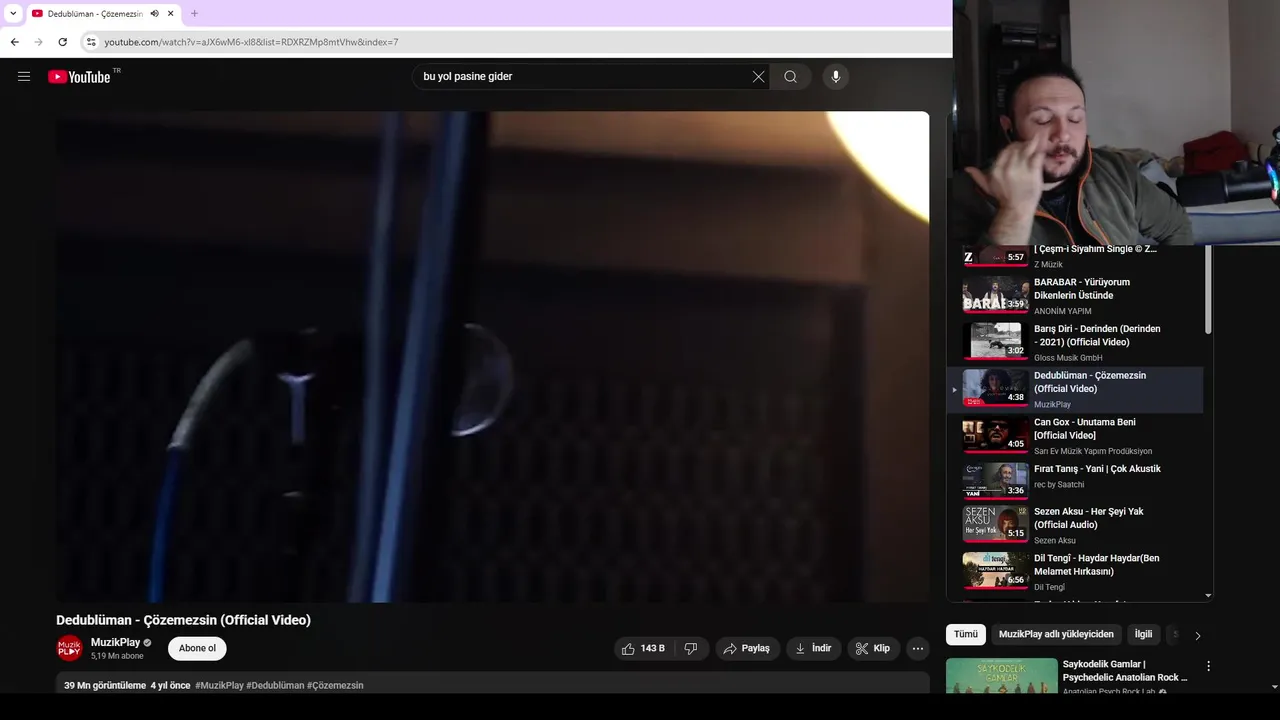Go to the YouTube home logo
The width and height of the screenshot is (1280, 720).
tap(79, 77)
